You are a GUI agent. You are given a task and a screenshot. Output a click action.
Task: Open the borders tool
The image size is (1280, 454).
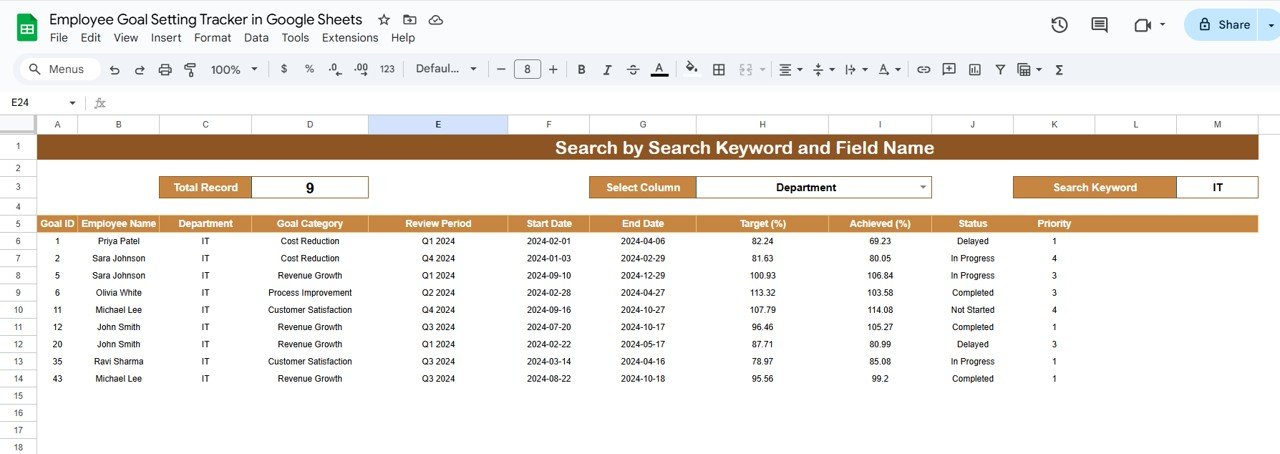click(x=718, y=70)
